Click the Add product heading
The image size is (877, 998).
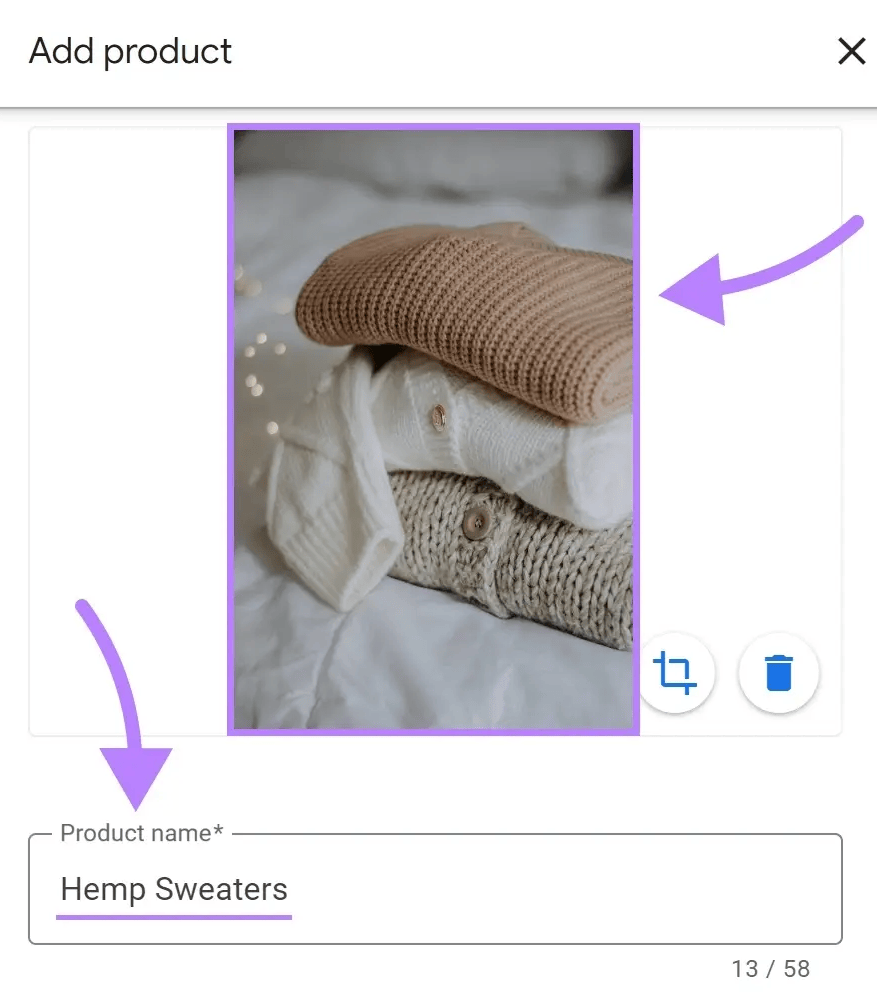(x=130, y=51)
